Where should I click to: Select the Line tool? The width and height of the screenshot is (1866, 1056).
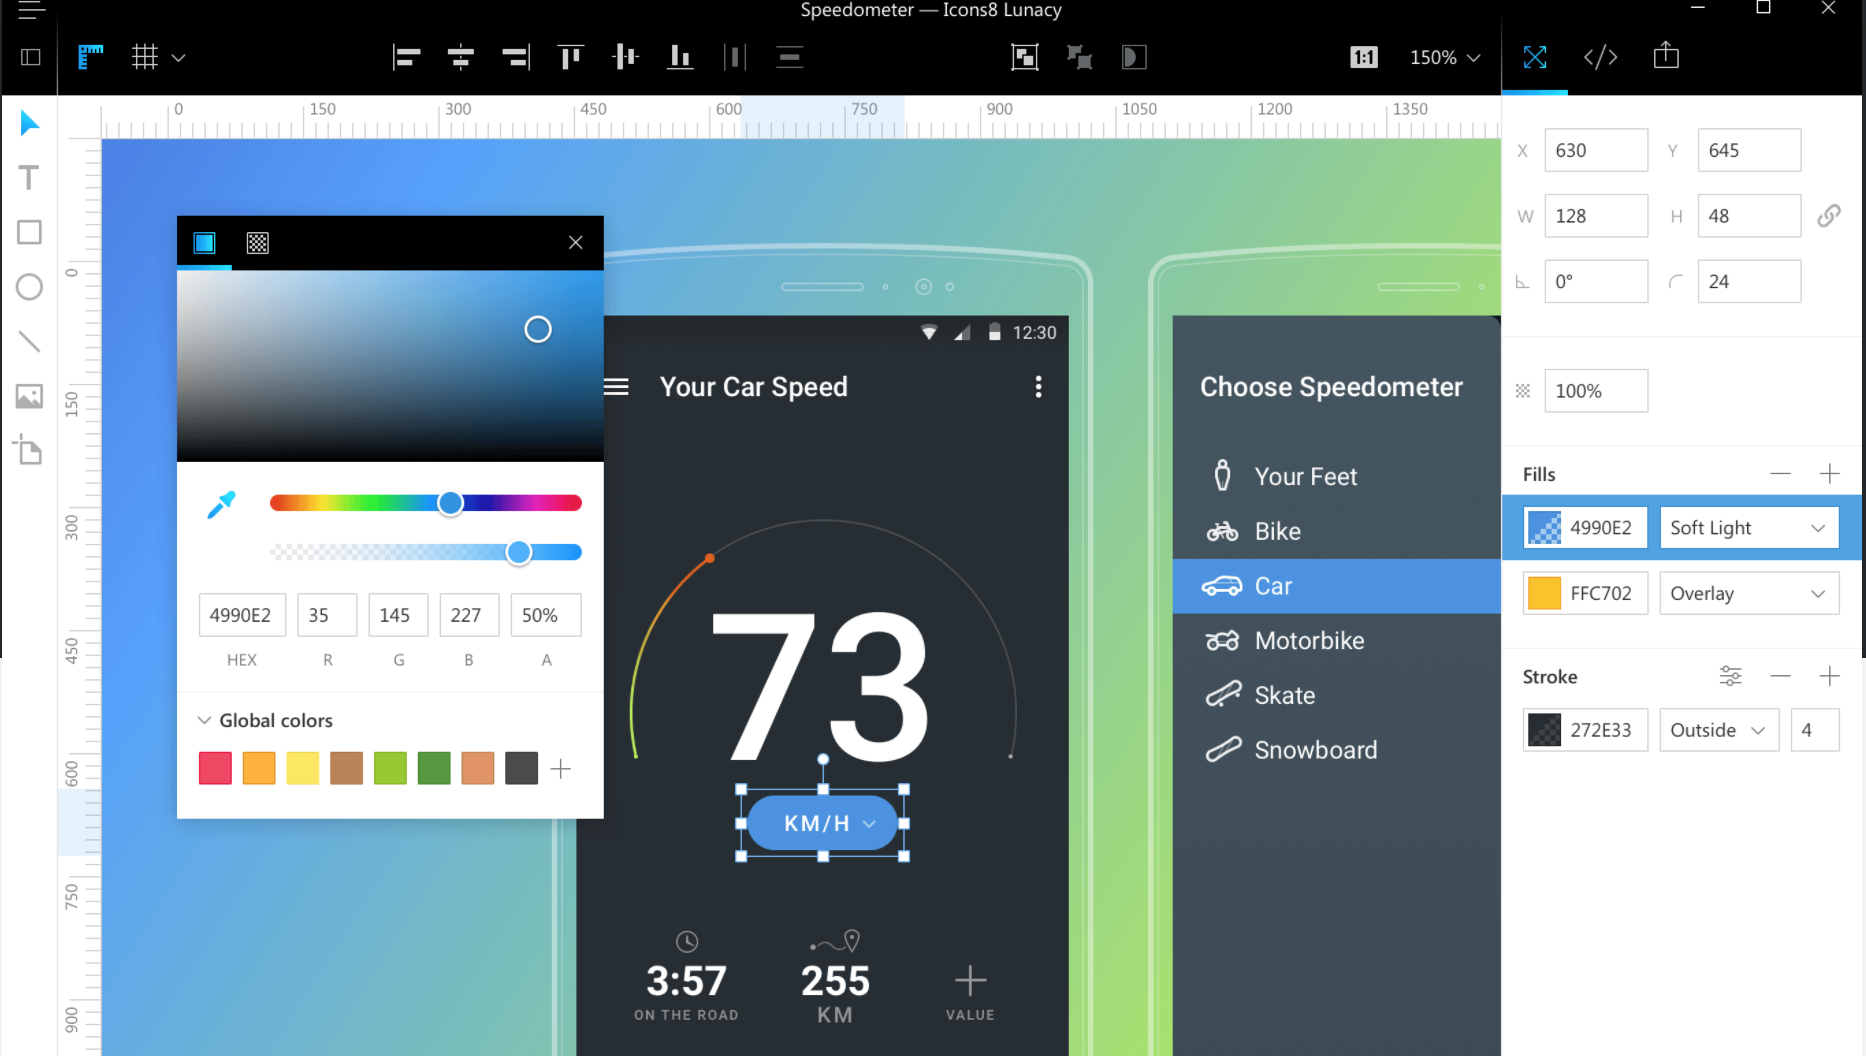tap(29, 342)
